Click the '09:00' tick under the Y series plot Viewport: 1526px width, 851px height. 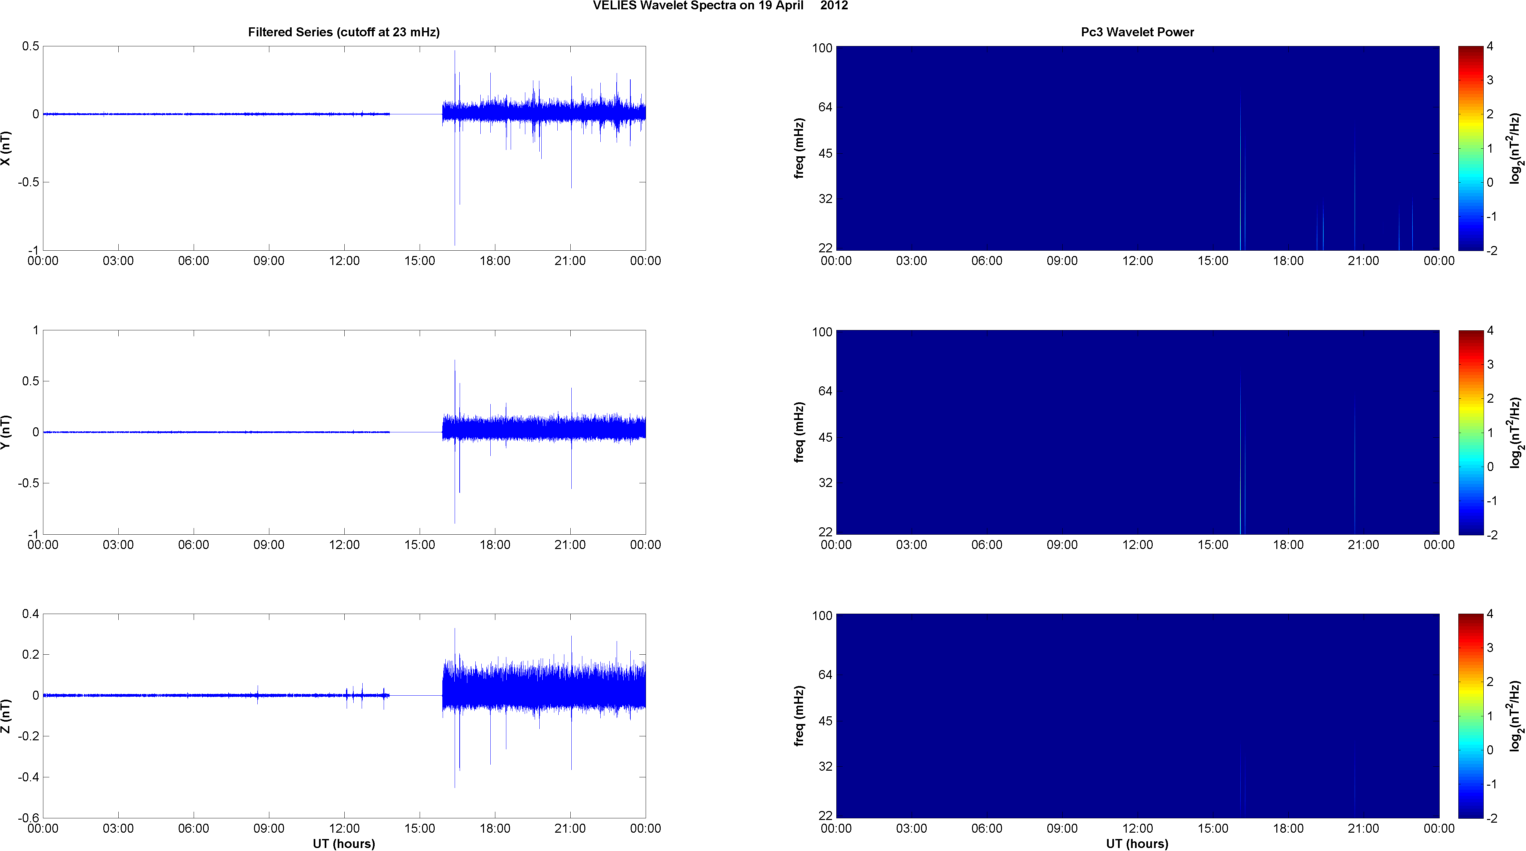[269, 545]
